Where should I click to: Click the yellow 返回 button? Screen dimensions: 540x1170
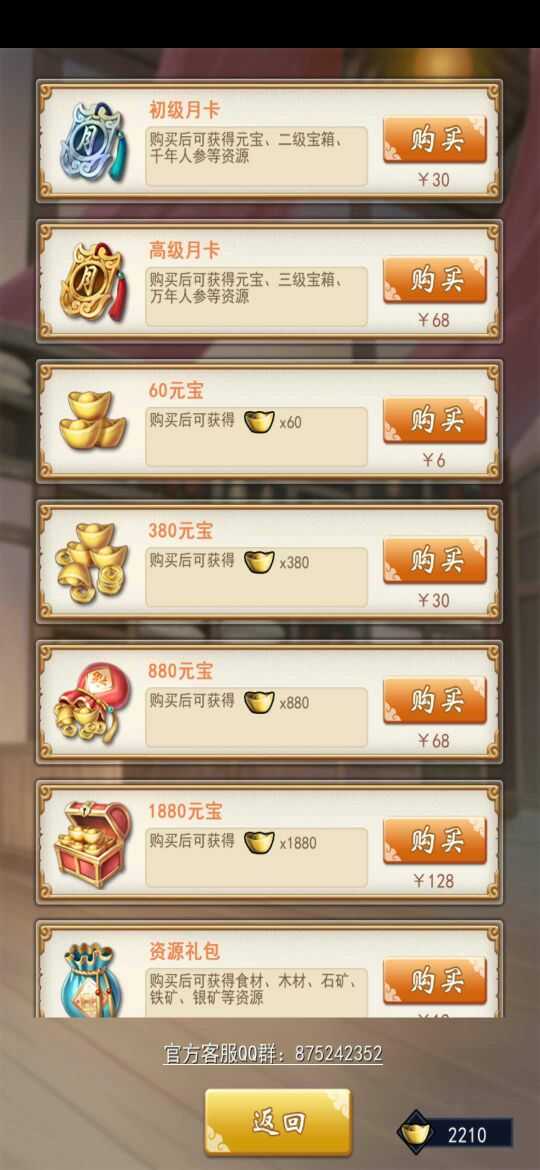pos(278,1121)
